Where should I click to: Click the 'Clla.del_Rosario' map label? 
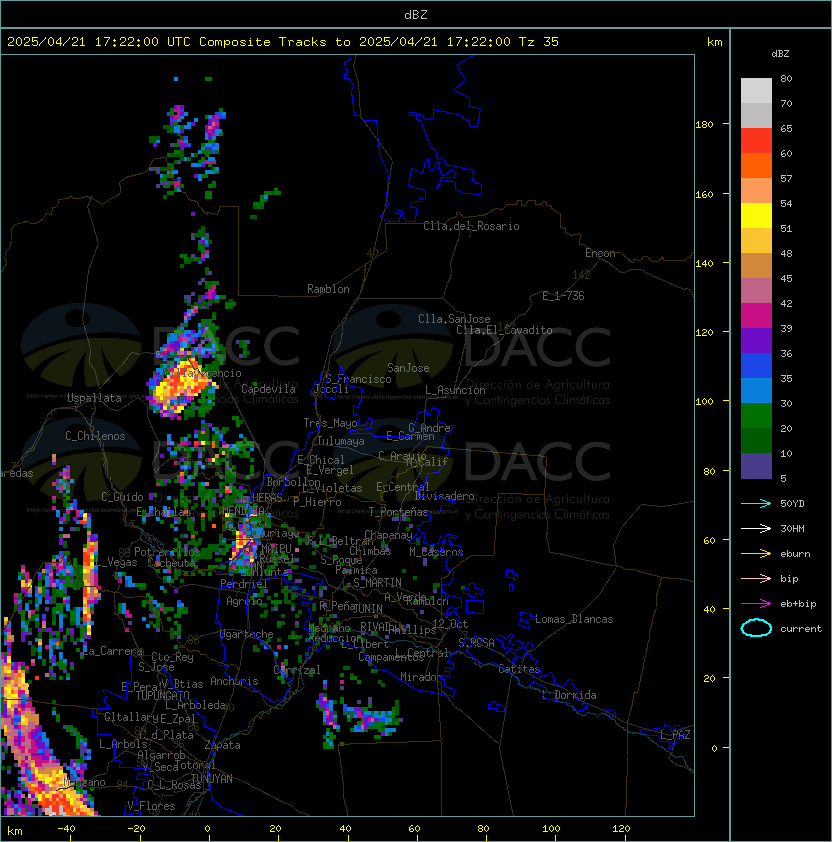[x=471, y=226]
